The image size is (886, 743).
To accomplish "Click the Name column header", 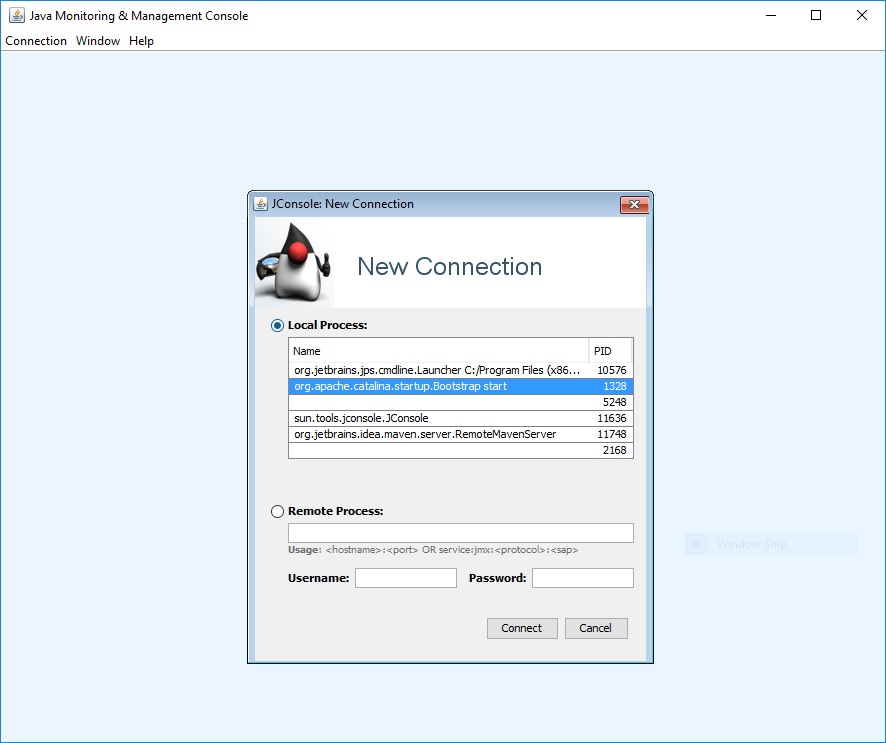I will [x=438, y=351].
